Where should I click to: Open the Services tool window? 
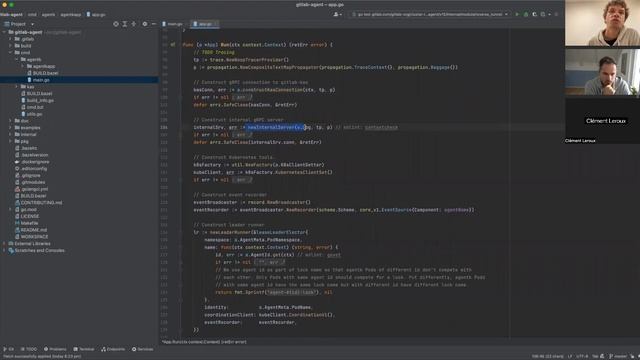[x=142, y=349]
